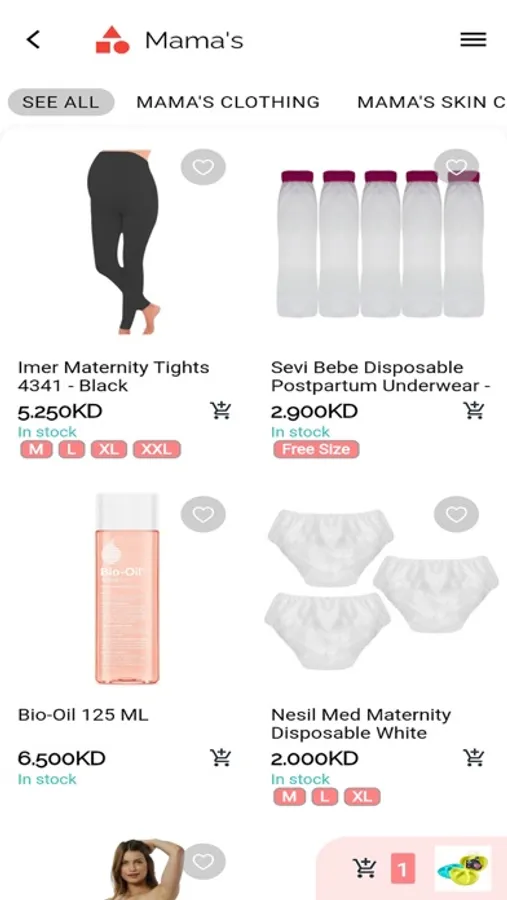
Task: Choose size XXL for maternity tights
Action: (157, 449)
